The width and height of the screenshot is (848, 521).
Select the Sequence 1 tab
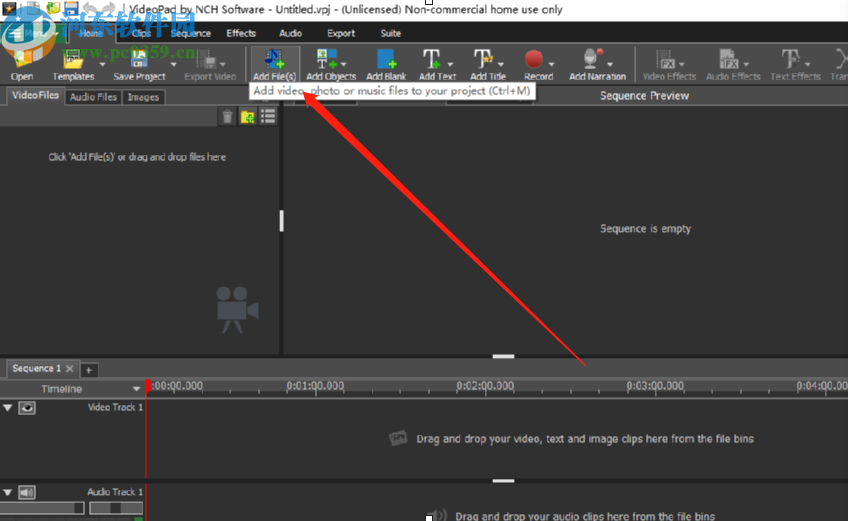click(x=36, y=368)
